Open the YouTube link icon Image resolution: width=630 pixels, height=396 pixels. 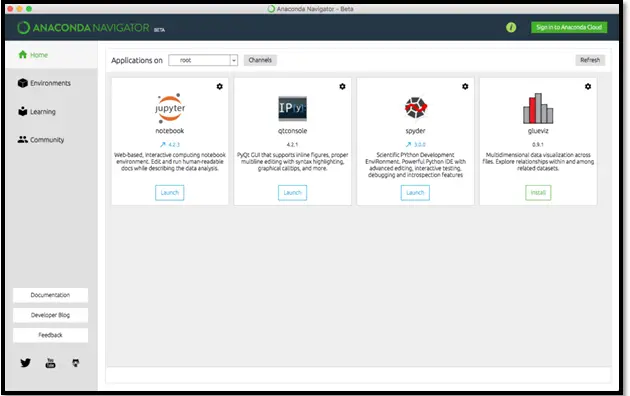coord(50,363)
